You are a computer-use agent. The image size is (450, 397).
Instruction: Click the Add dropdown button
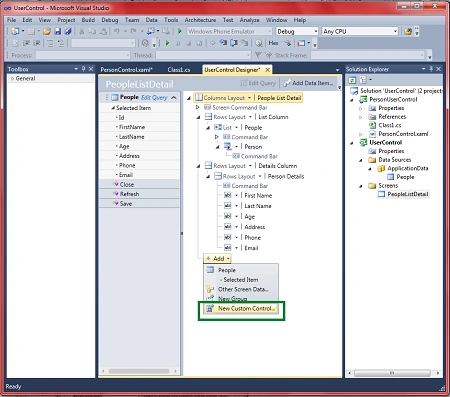[x=217, y=259]
